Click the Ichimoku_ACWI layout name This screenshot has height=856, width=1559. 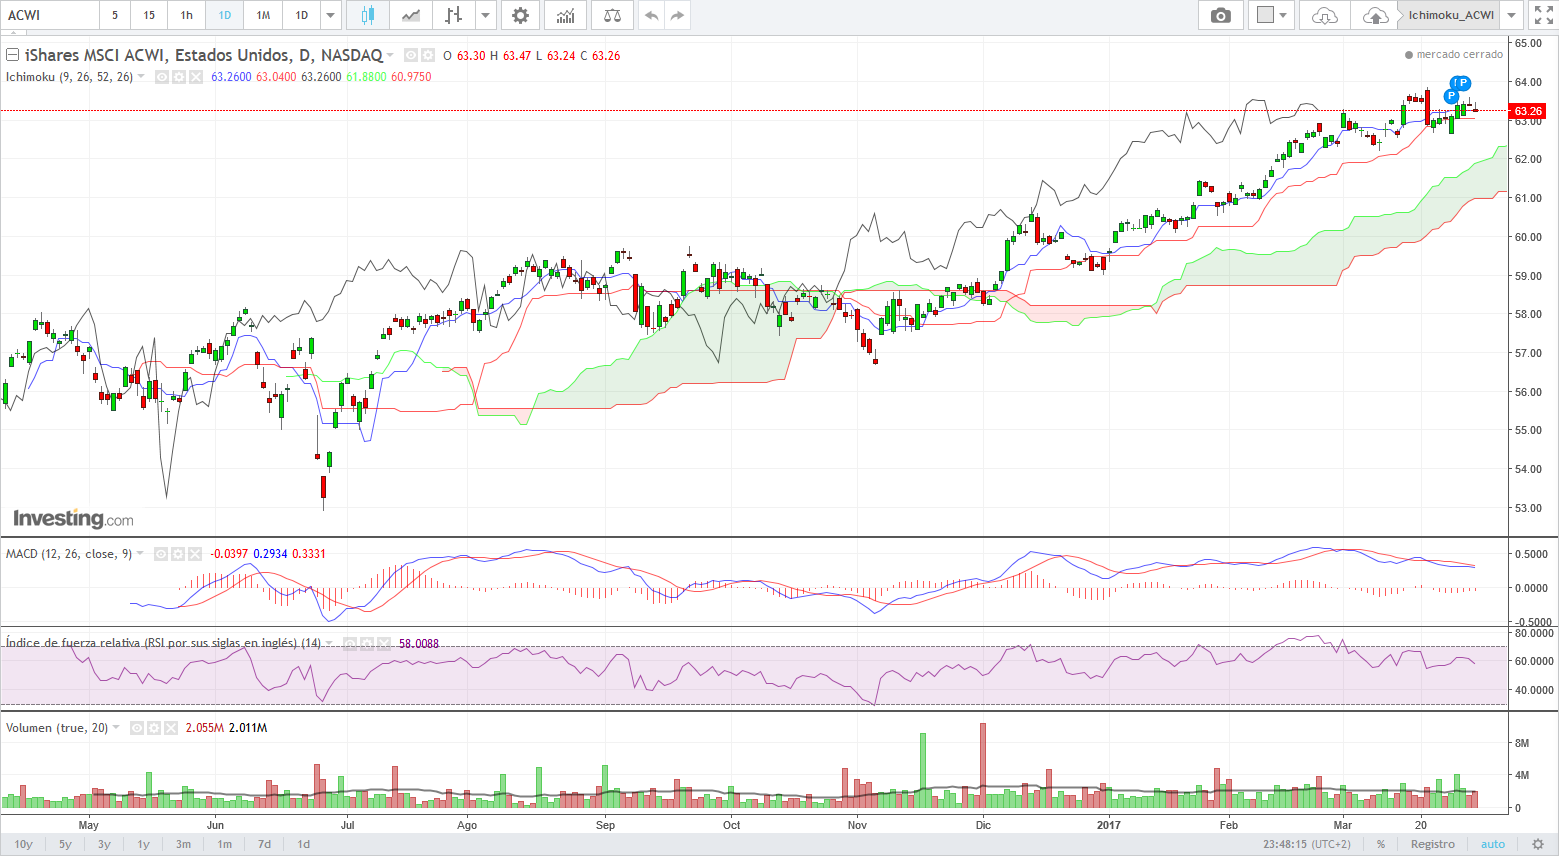[x=1451, y=15]
